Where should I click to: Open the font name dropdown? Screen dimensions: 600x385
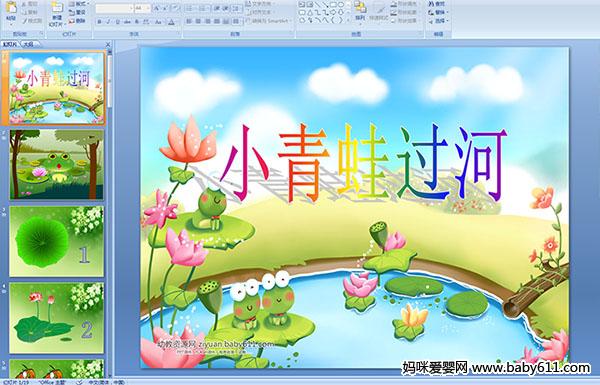[x=131, y=8]
